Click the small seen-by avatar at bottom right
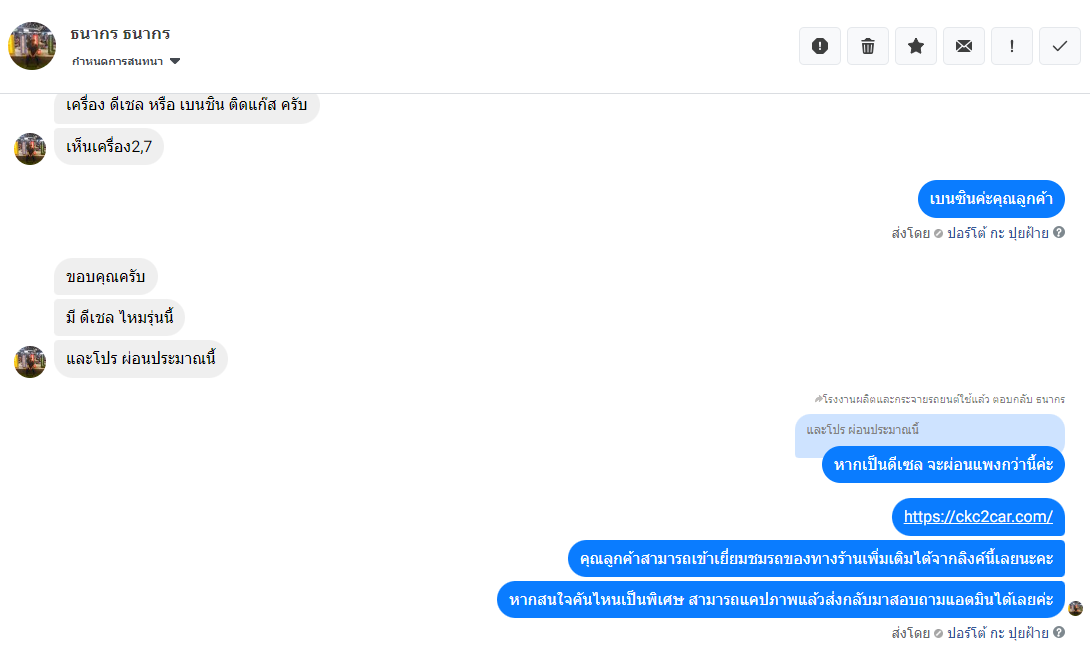Image resolution: width=1090 pixels, height=669 pixels. 1075,608
